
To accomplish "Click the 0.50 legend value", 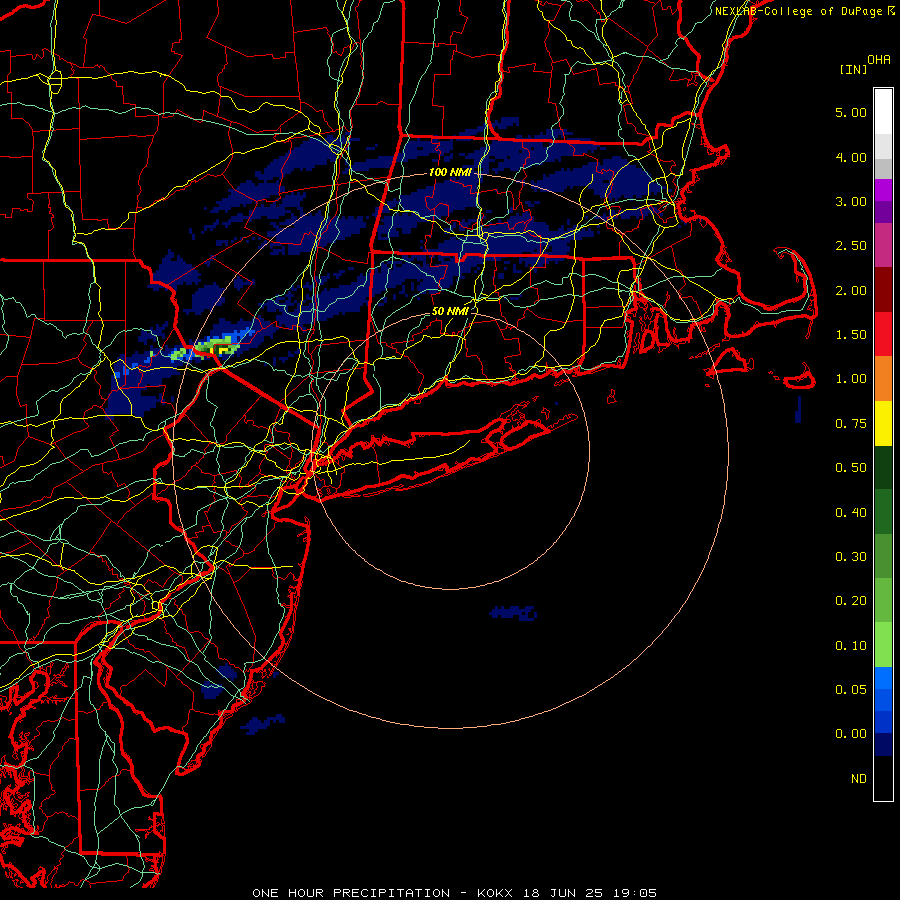I will pos(851,468).
